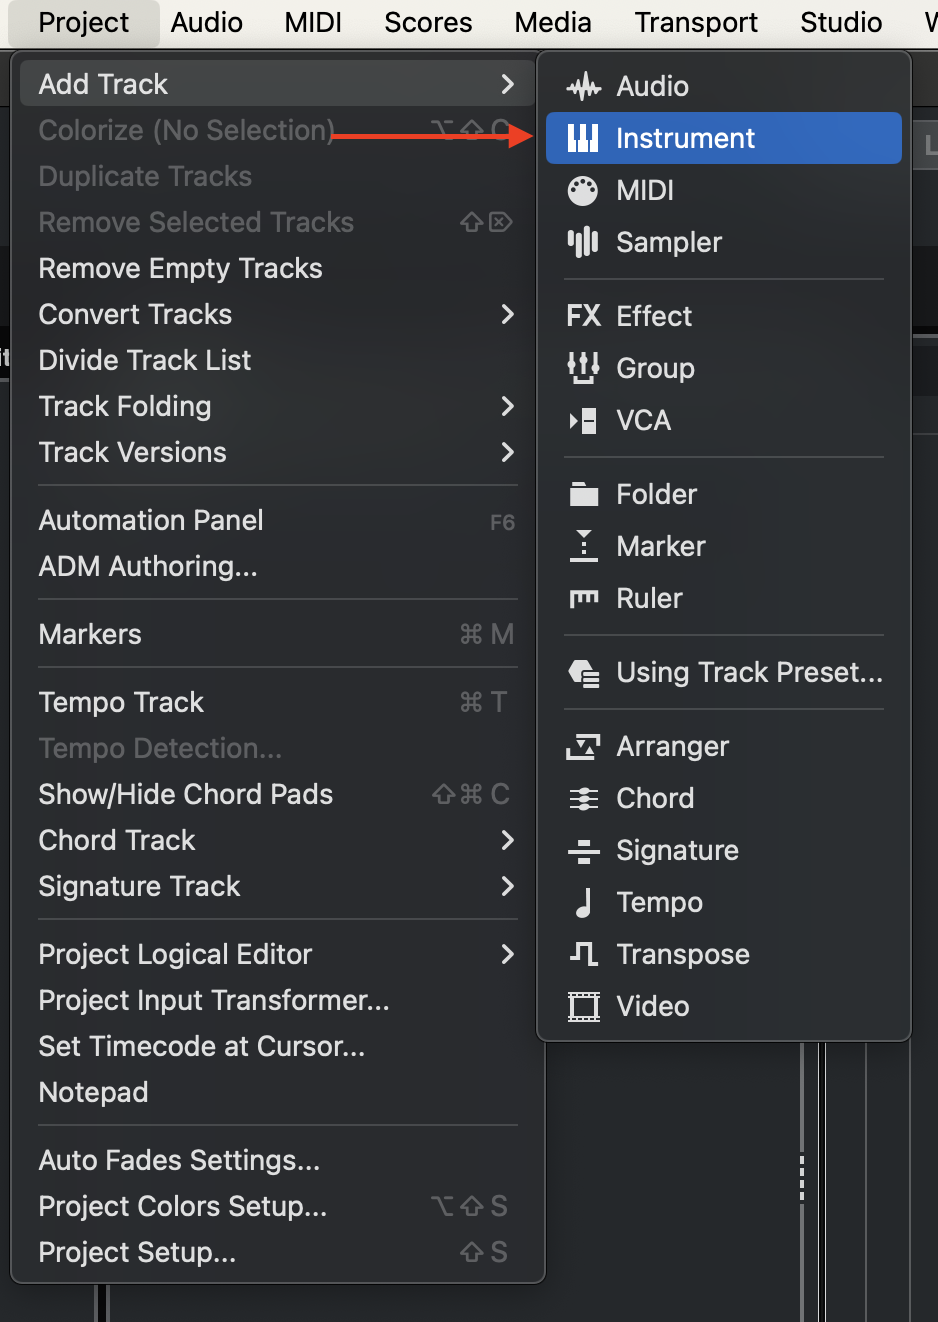This screenshot has height=1322, width=938.
Task: Click the Audio track waveform icon
Action: (x=583, y=87)
